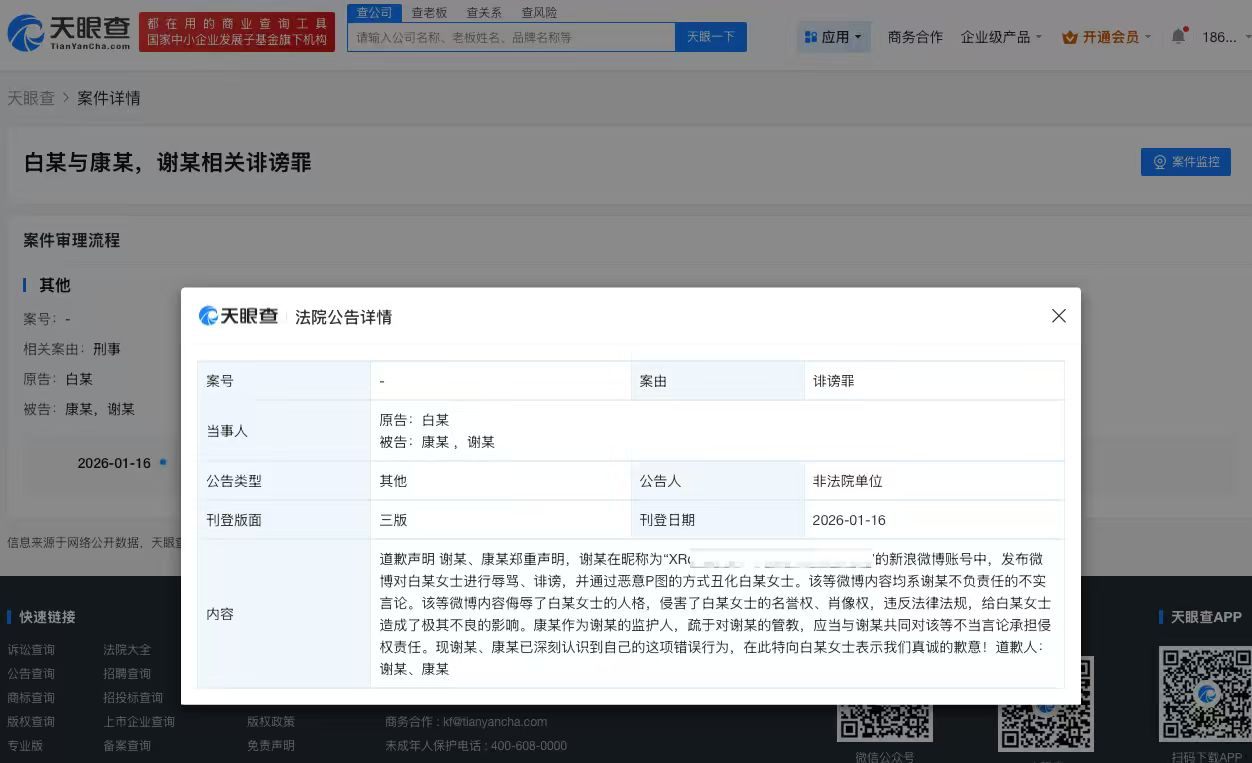Expand the 应用 dropdown menu
The height and width of the screenshot is (763, 1252).
tap(834, 36)
